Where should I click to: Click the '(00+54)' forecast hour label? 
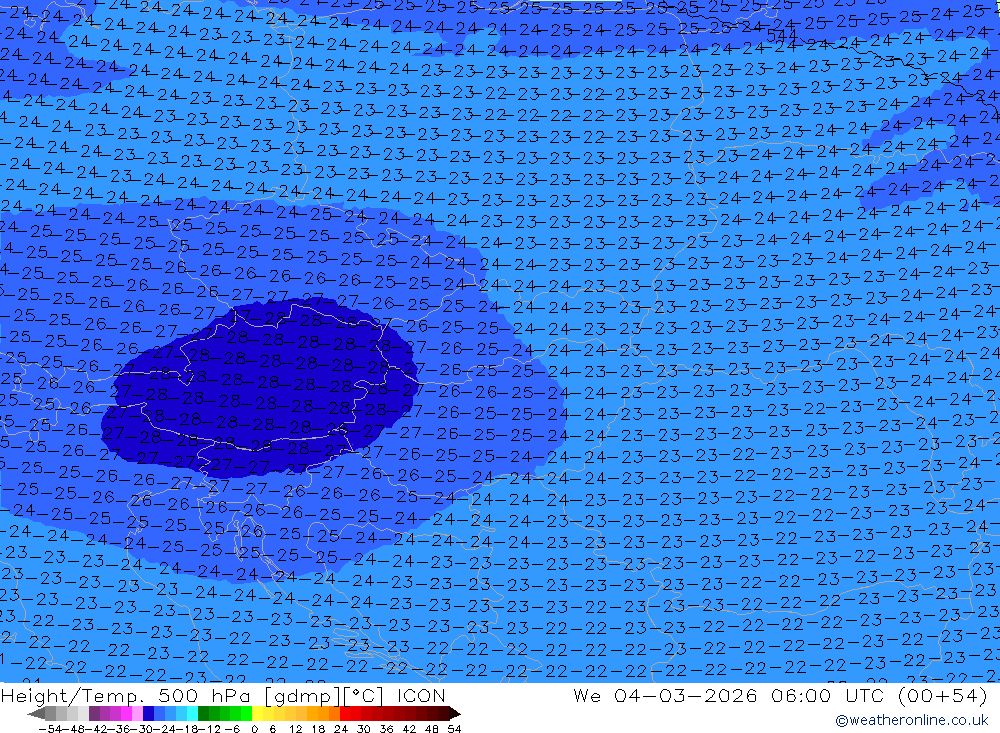tap(943, 695)
